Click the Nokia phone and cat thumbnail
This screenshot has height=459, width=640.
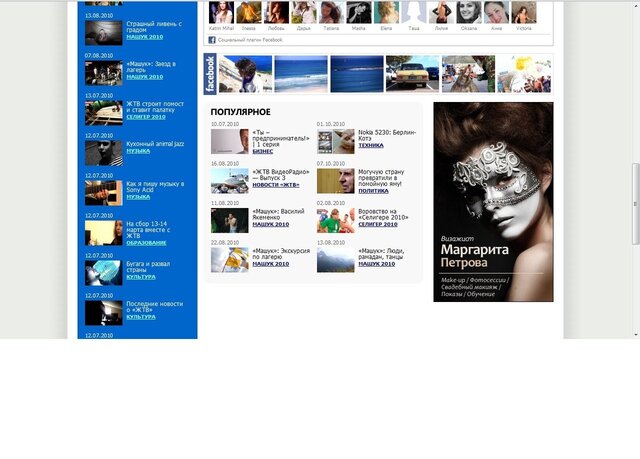(x=336, y=142)
